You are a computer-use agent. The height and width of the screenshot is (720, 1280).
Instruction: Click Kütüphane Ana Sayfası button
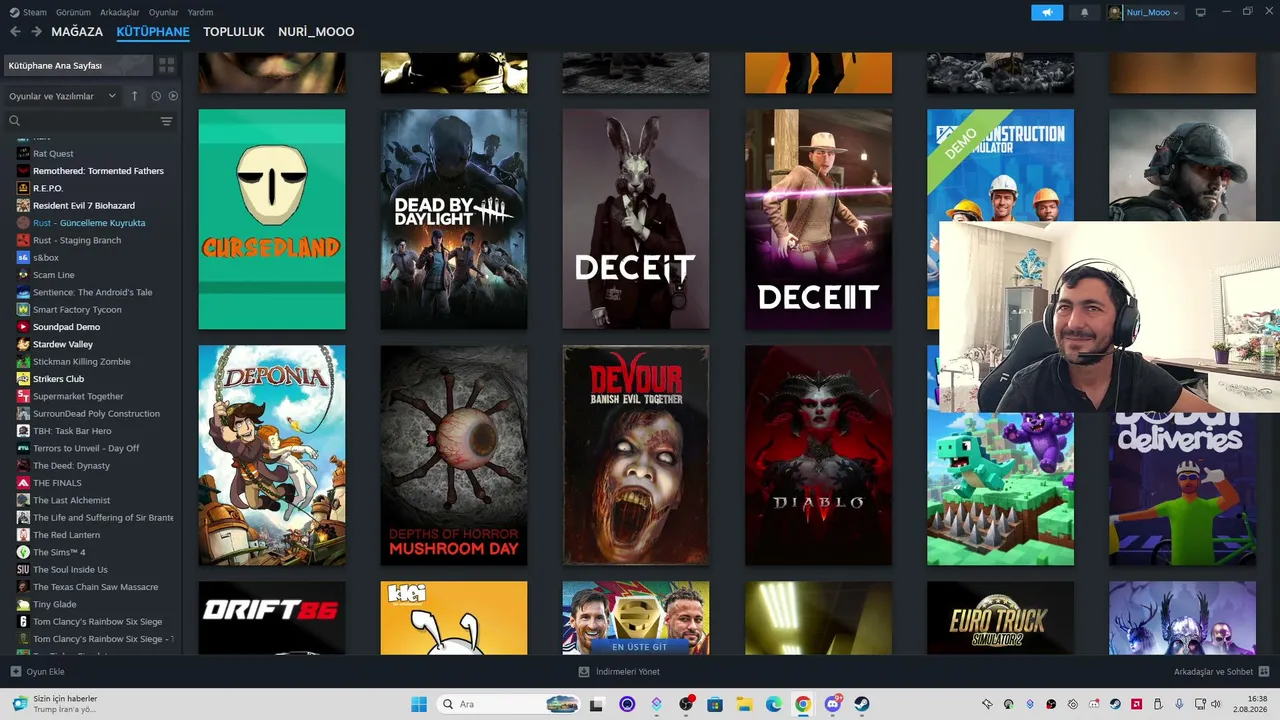(x=78, y=65)
